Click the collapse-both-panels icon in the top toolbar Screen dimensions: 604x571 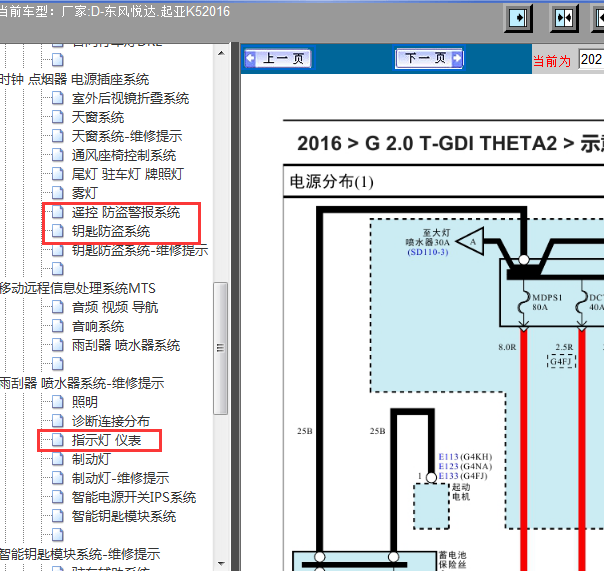click(564, 18)
